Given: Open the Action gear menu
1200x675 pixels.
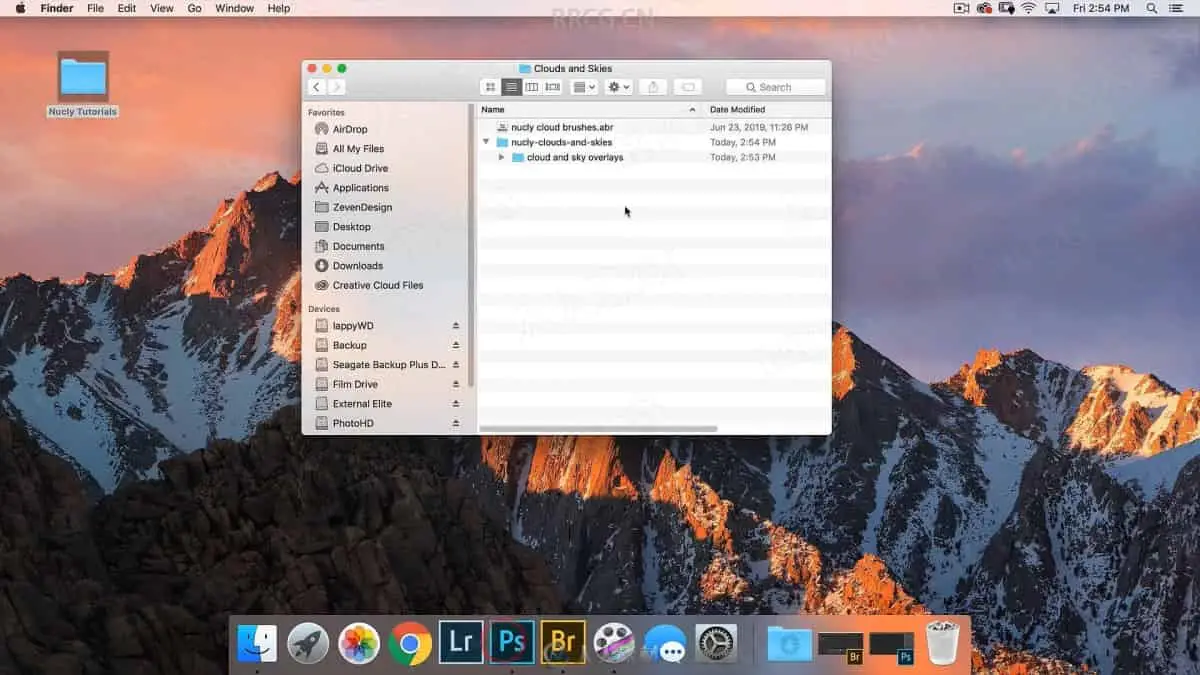Looking at the screenshot, I should pos(619,87).
